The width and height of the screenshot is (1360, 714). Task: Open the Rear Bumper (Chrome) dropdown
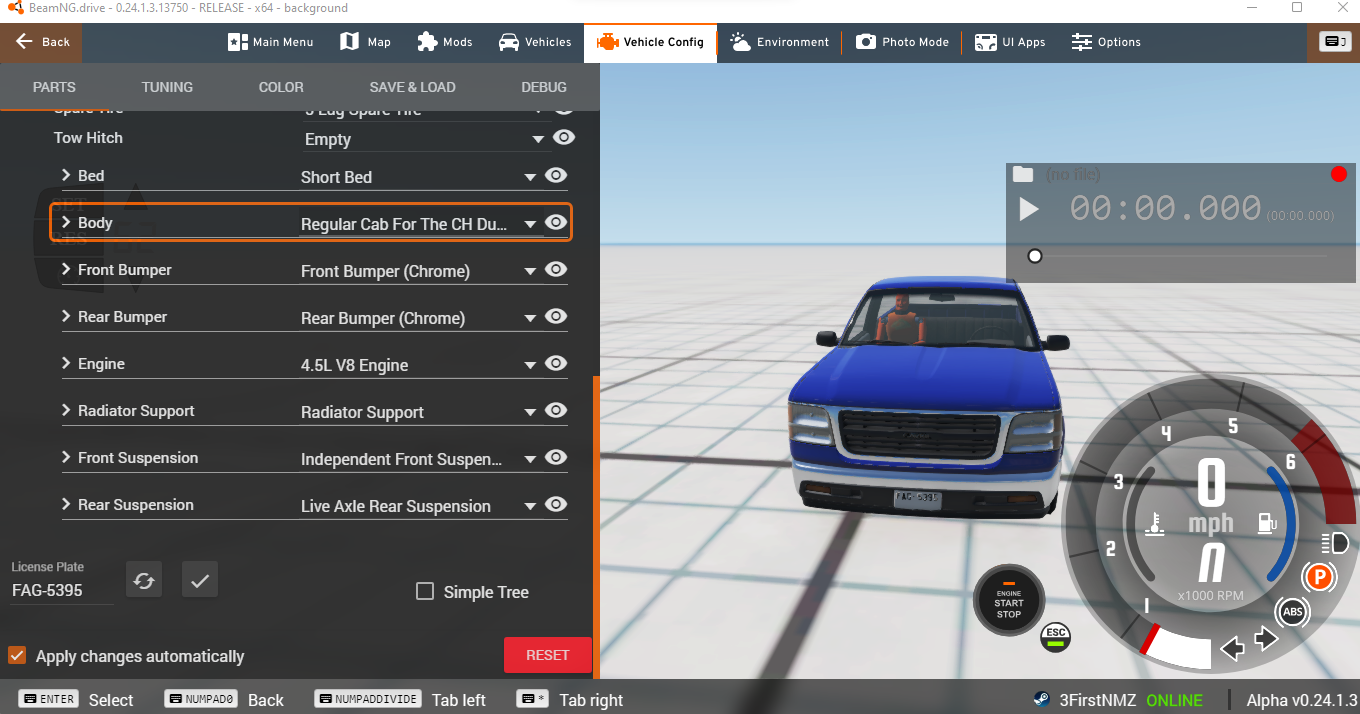pos(419,318)
